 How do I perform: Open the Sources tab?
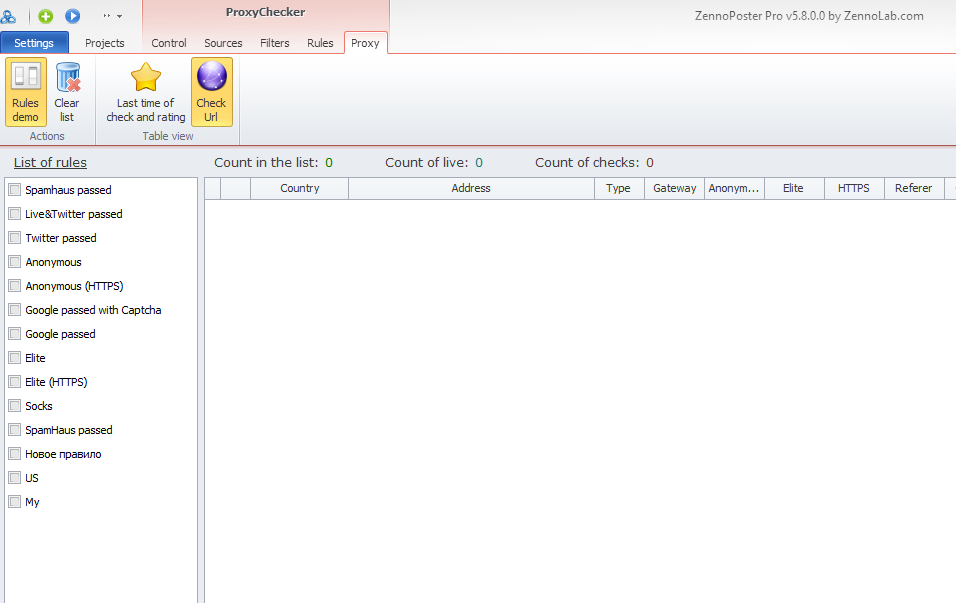click(223, 43)
